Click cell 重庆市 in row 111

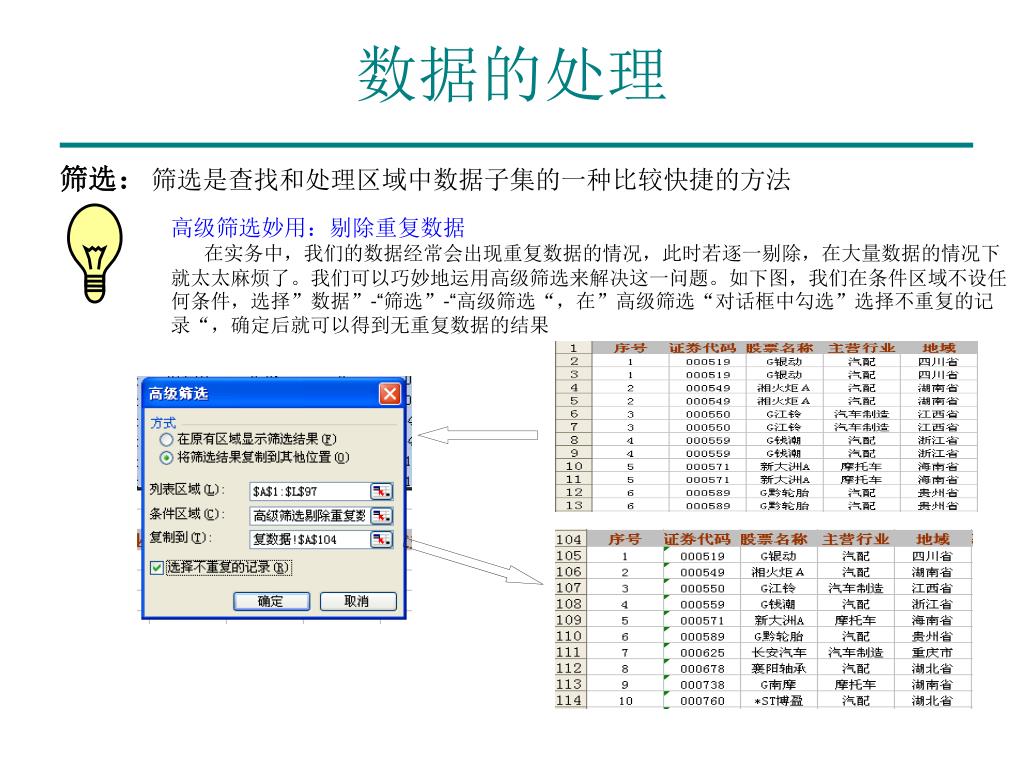(933, 652)
